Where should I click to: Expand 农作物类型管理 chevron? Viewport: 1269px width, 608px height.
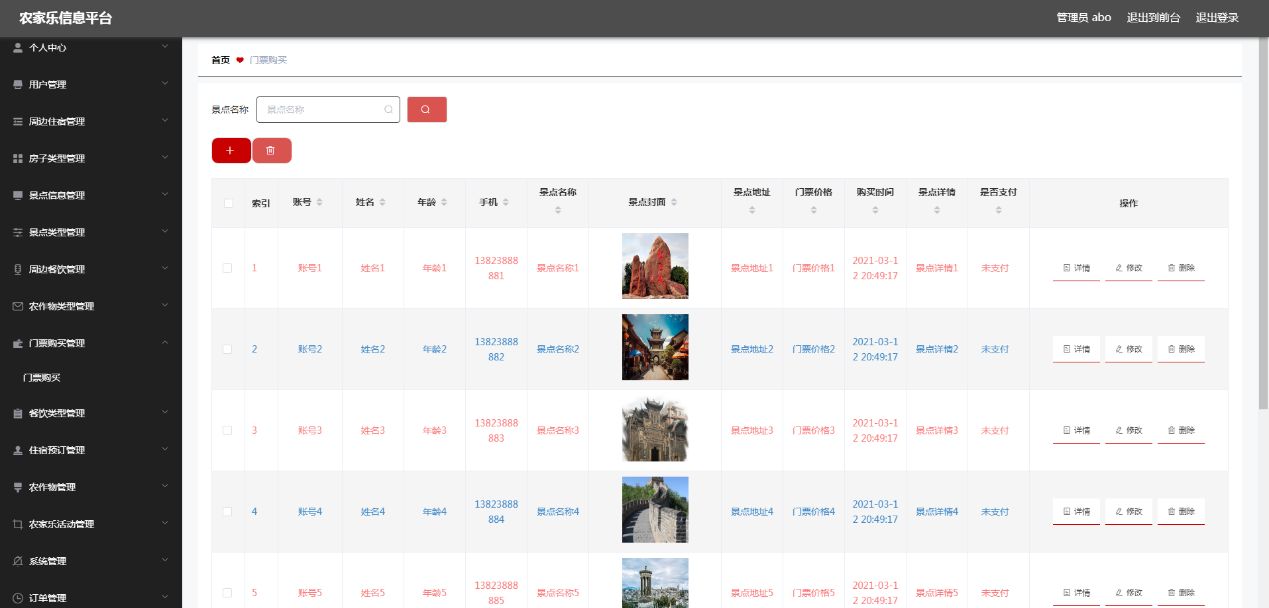[165, 305]
